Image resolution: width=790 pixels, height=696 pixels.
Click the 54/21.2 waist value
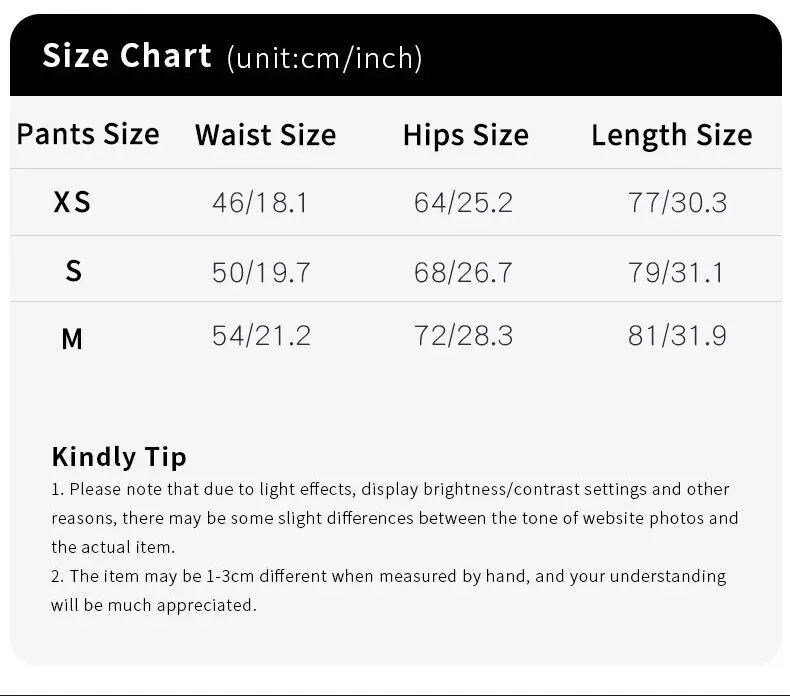(261, 336)
